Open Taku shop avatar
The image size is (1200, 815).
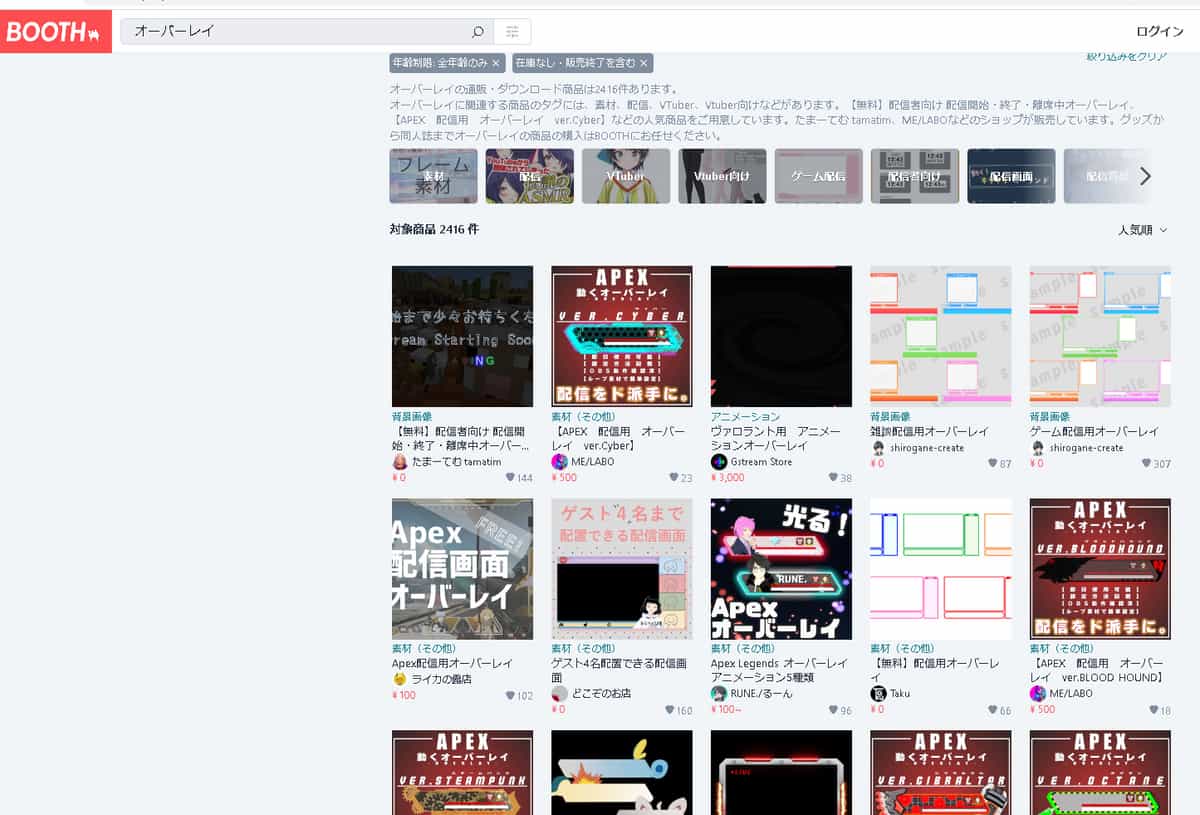[878, 694]
